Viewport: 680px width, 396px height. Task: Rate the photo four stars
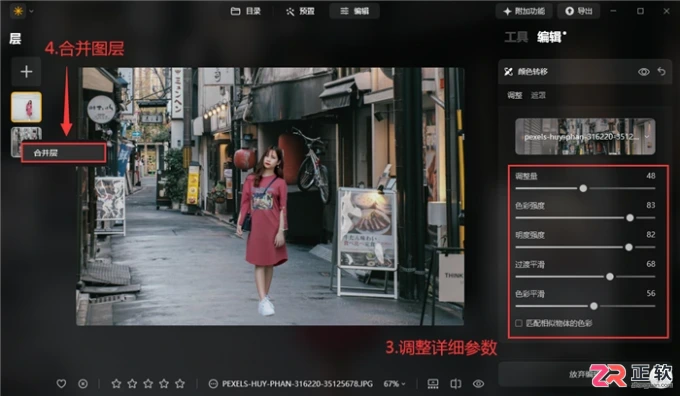tap(164, 384)
